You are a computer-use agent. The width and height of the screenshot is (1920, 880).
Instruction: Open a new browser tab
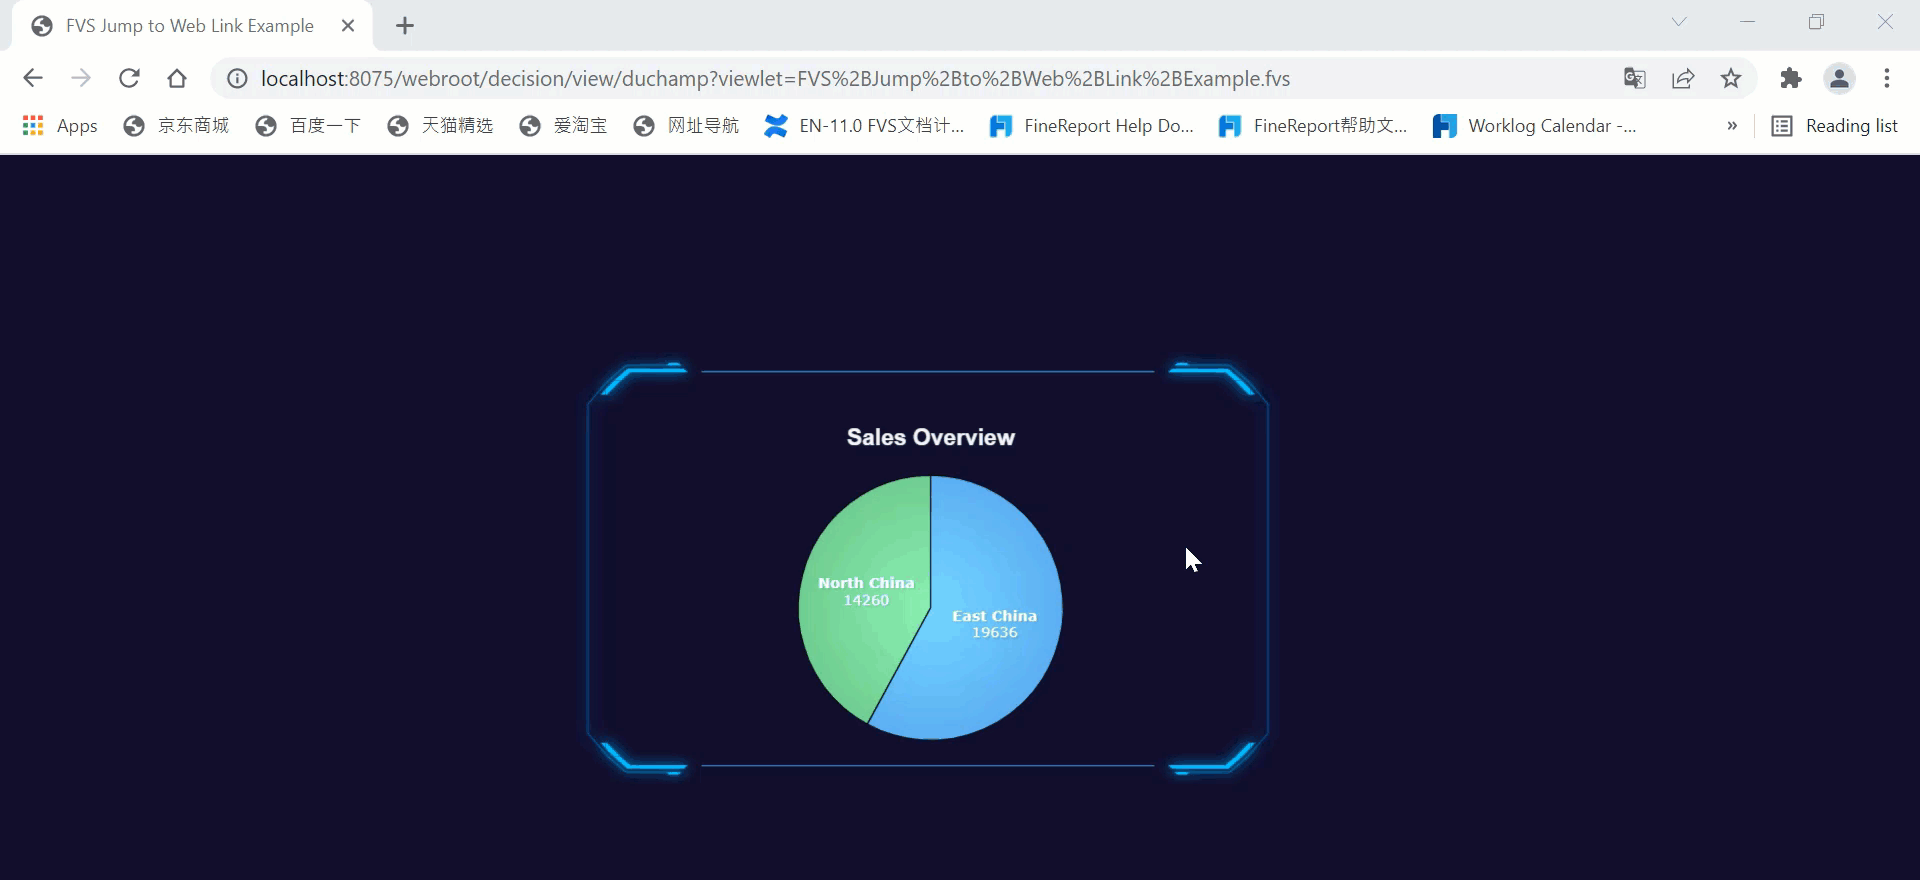click(405, 26)
